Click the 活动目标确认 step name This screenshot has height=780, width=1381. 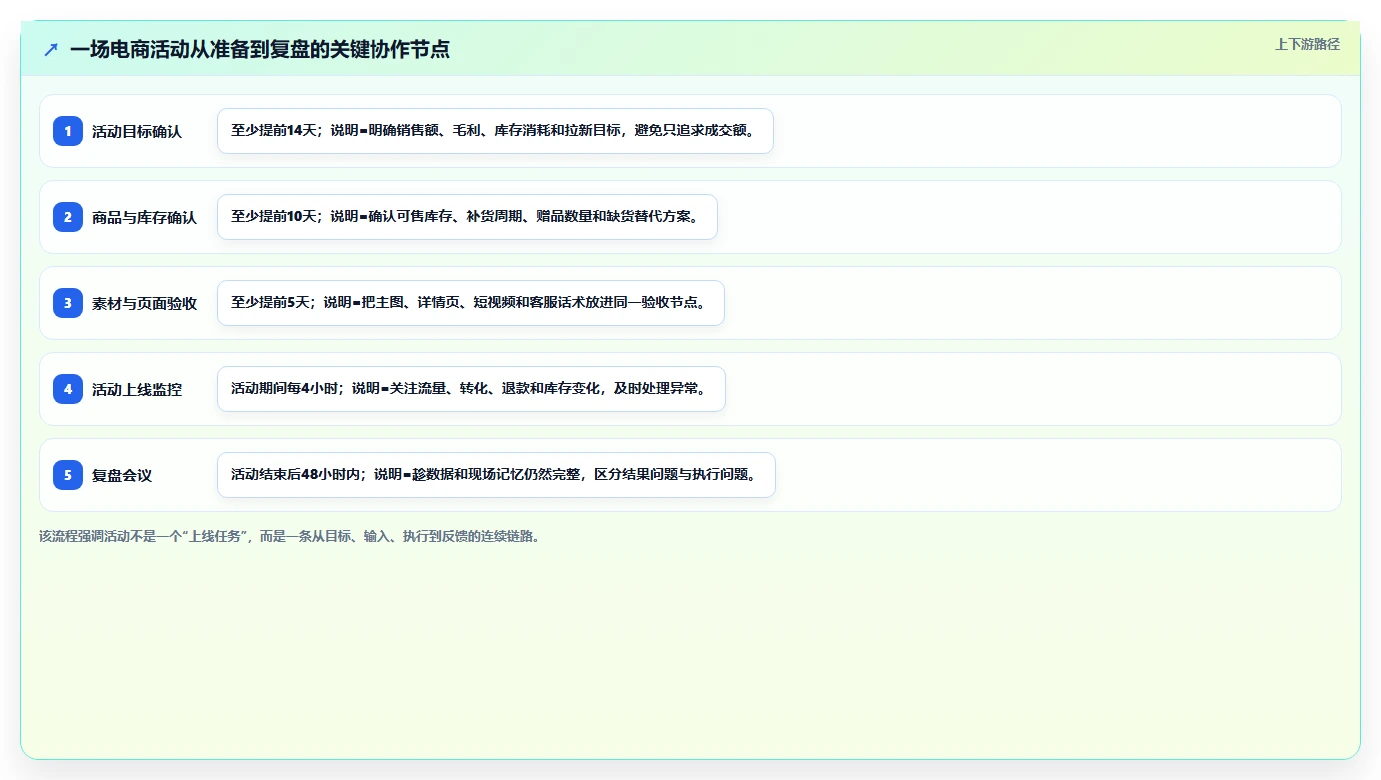[137, 131]
